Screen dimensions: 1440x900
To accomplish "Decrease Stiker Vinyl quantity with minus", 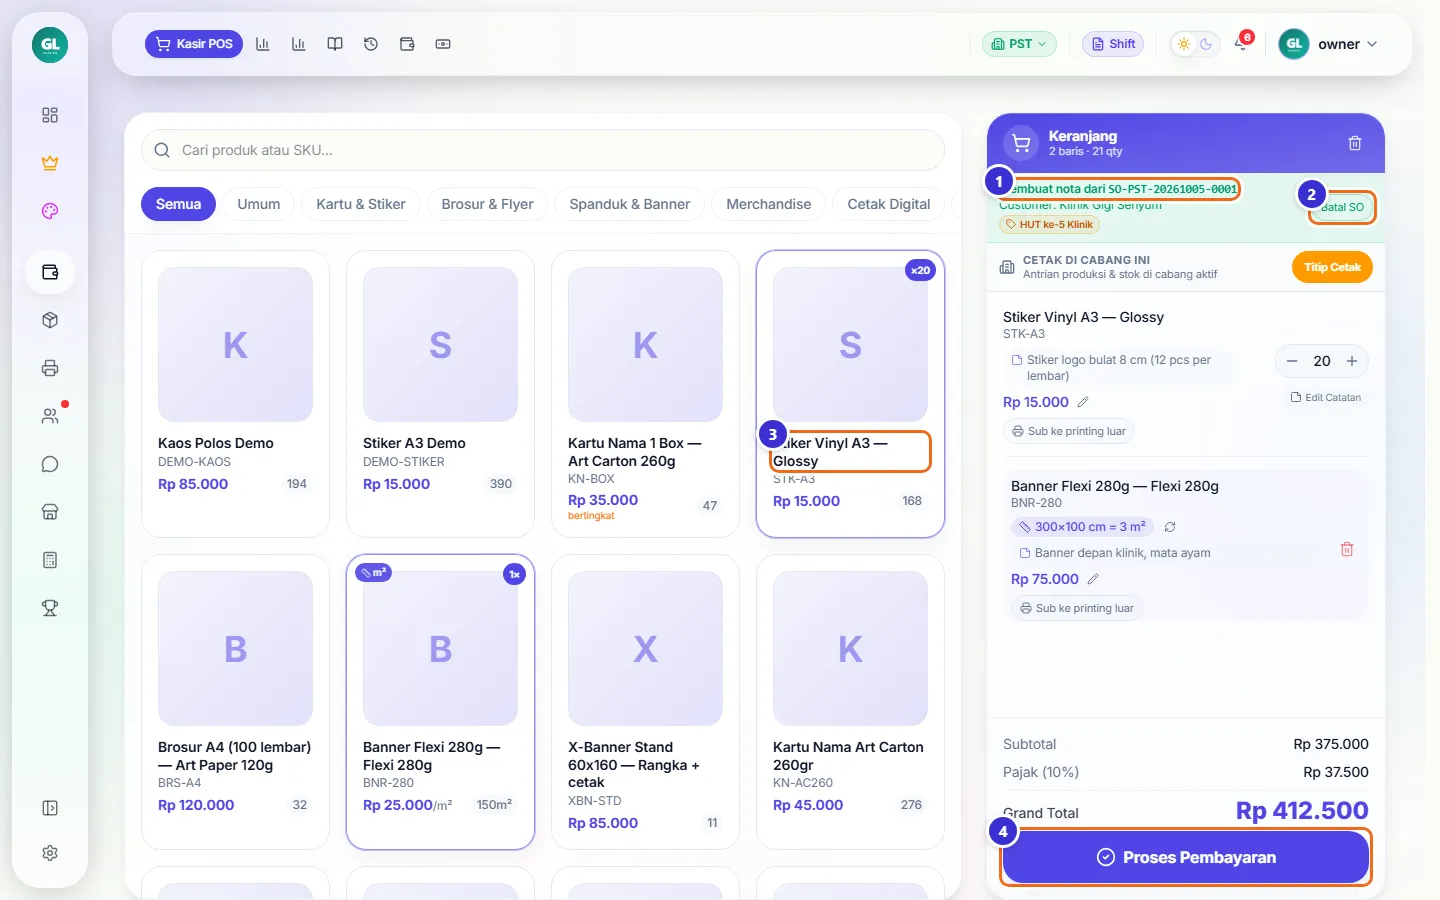I will coord(1292,361).
